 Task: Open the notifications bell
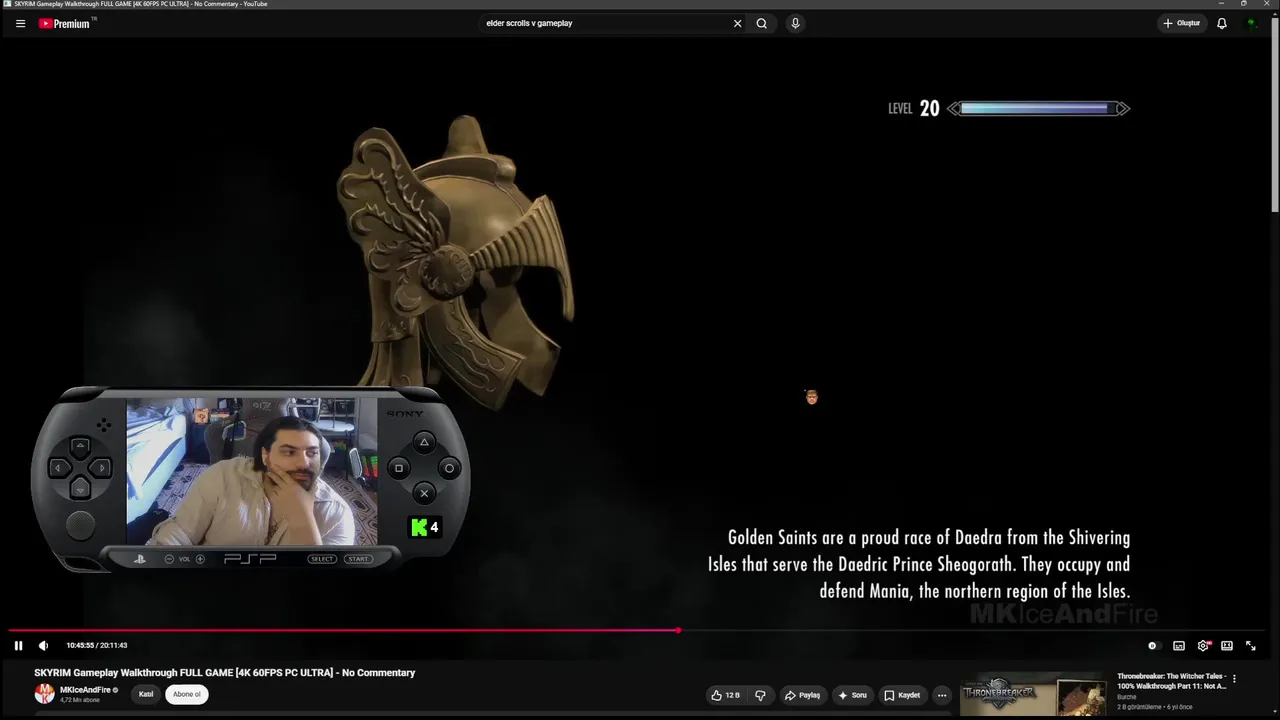point(1222,23)
